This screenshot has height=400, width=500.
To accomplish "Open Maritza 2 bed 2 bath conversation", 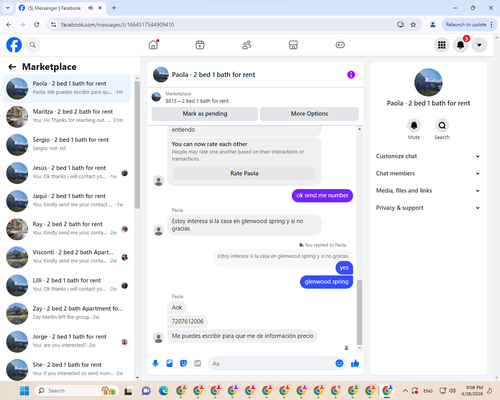I will coord(67,117).
